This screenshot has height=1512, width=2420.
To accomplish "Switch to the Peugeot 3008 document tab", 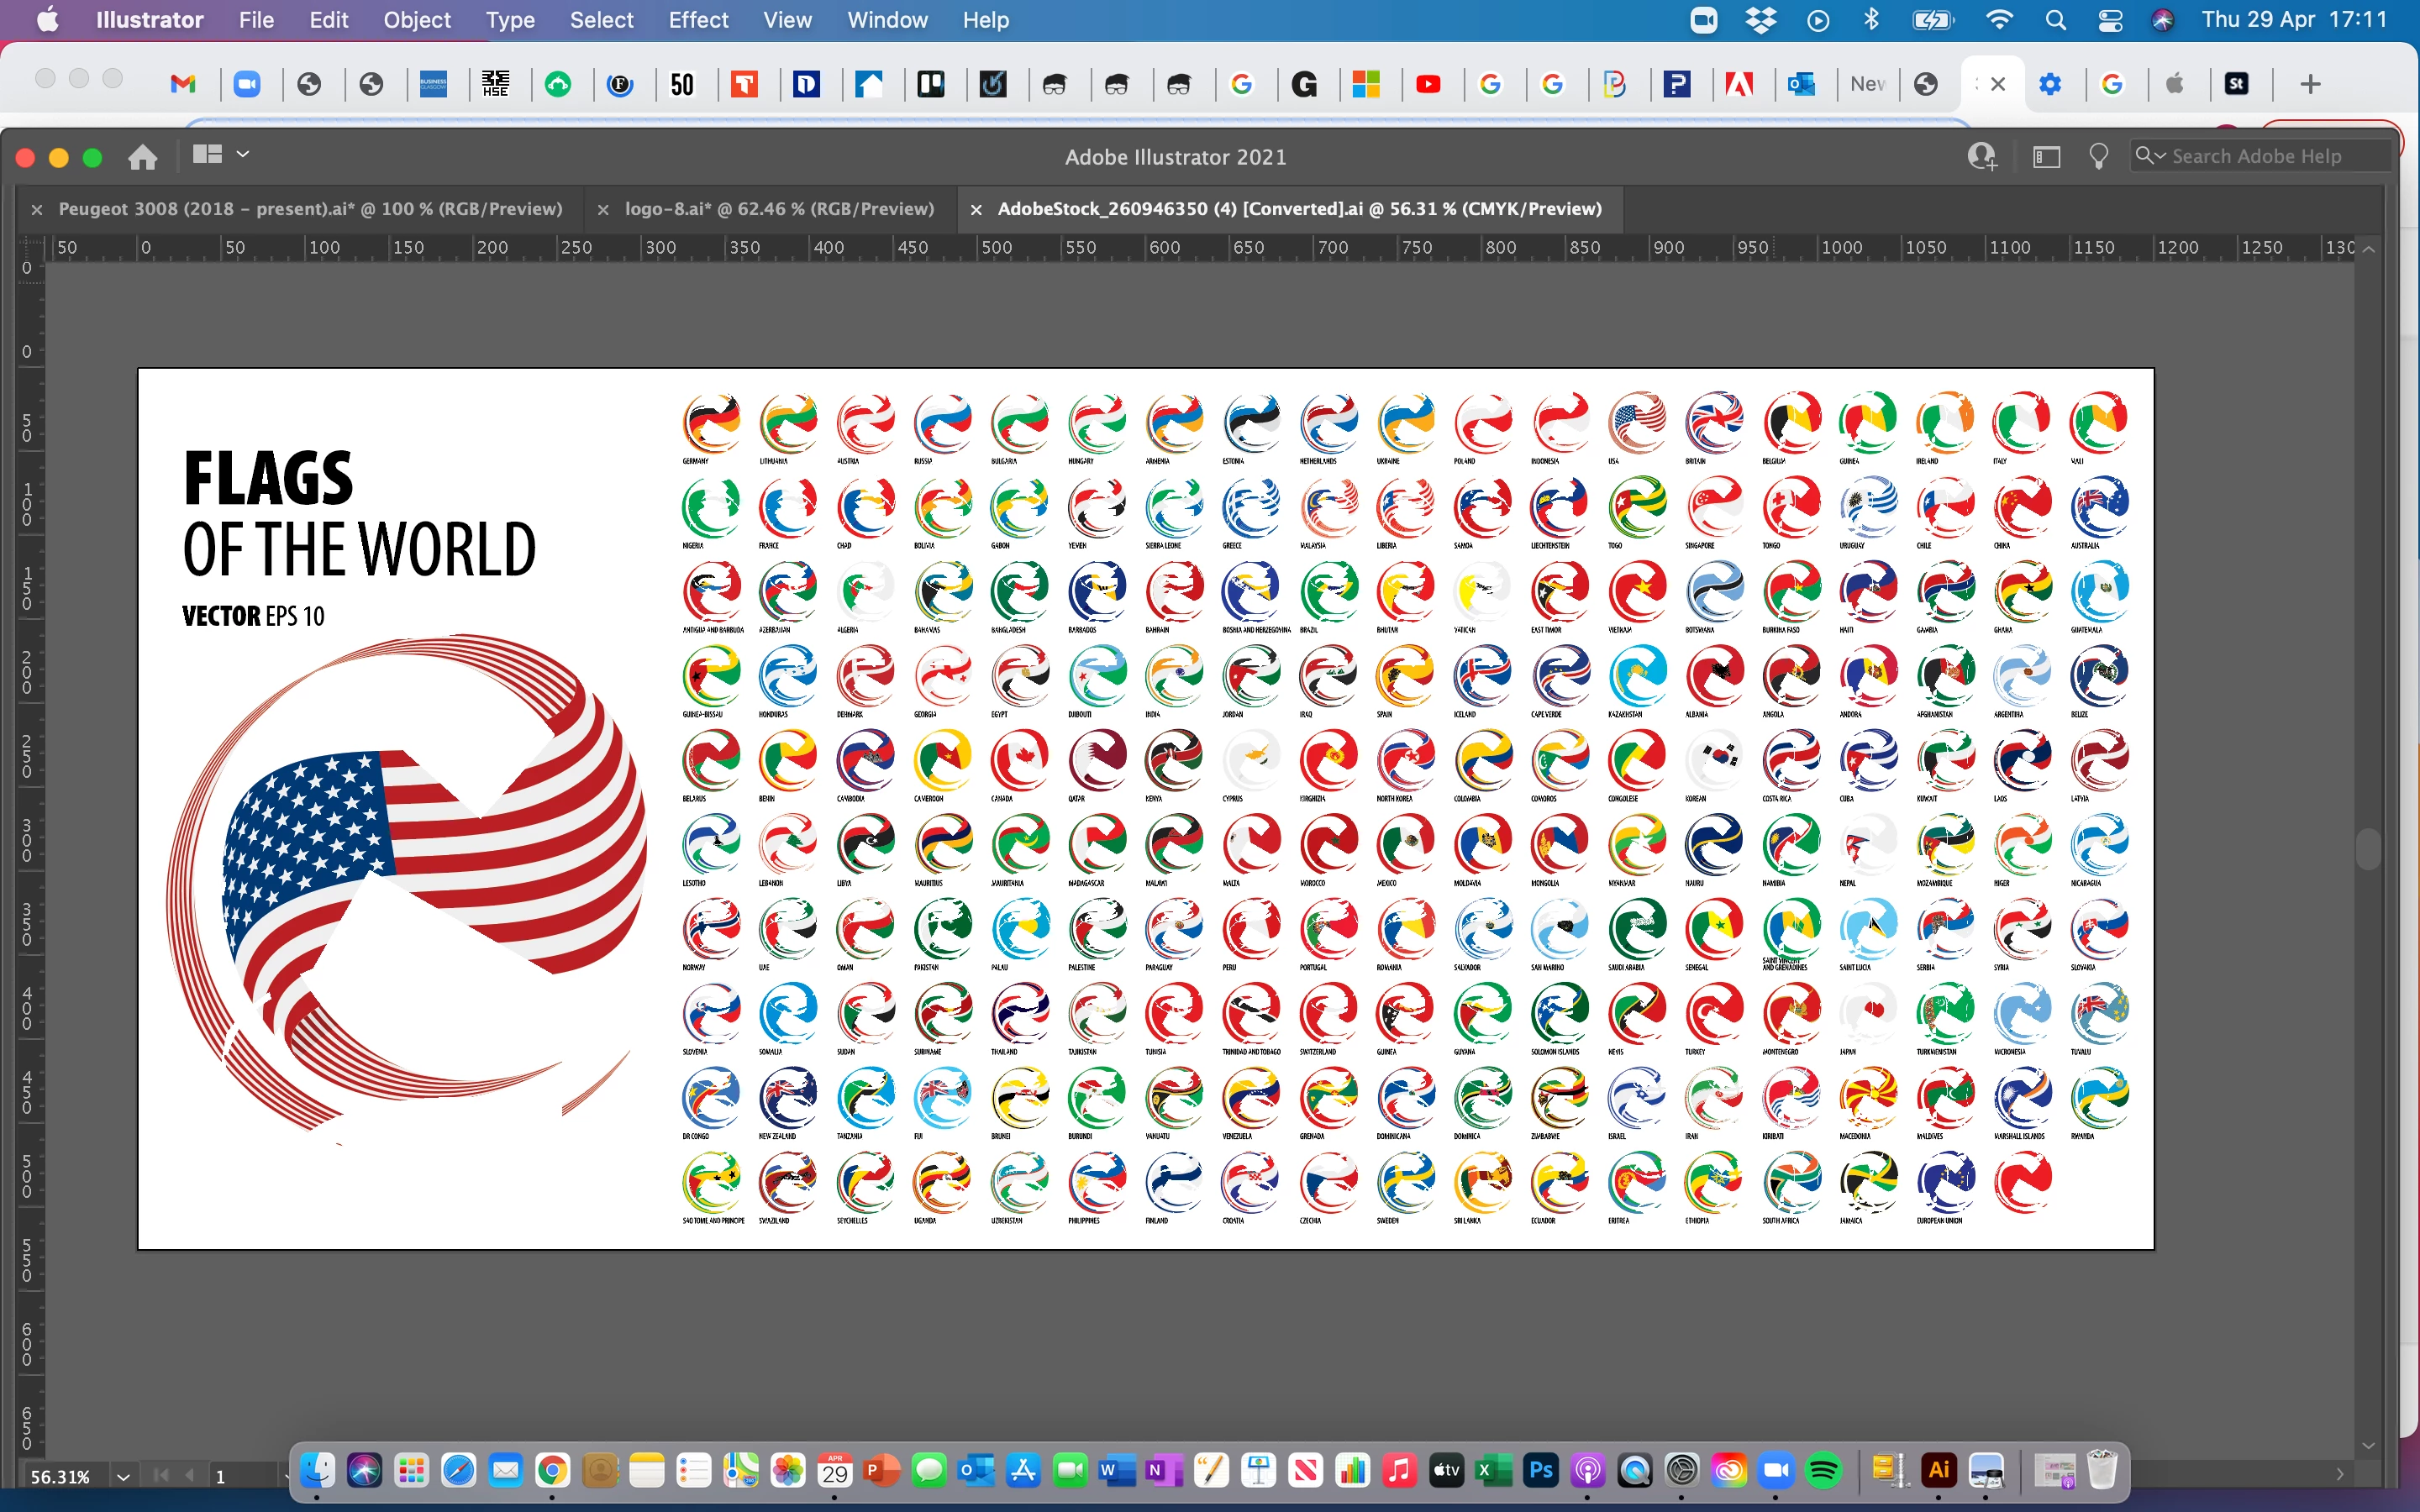I will (x=310, y=209).
